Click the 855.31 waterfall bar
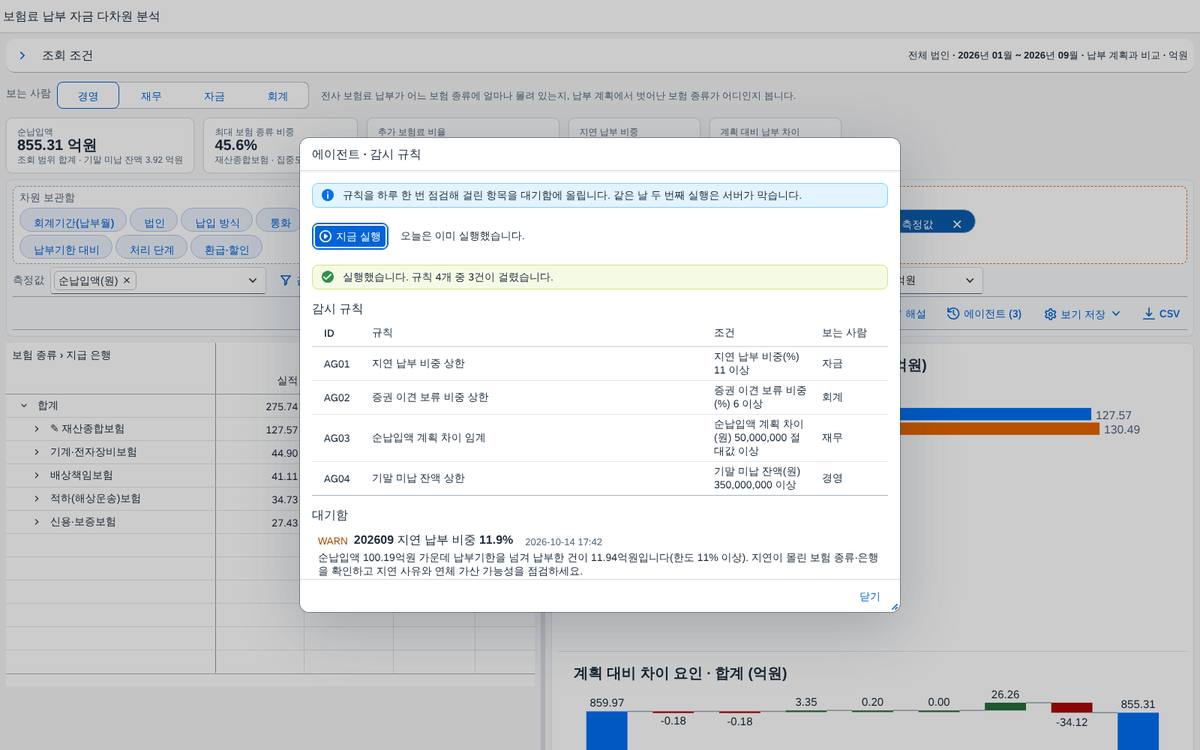 tap(1138, 730)
